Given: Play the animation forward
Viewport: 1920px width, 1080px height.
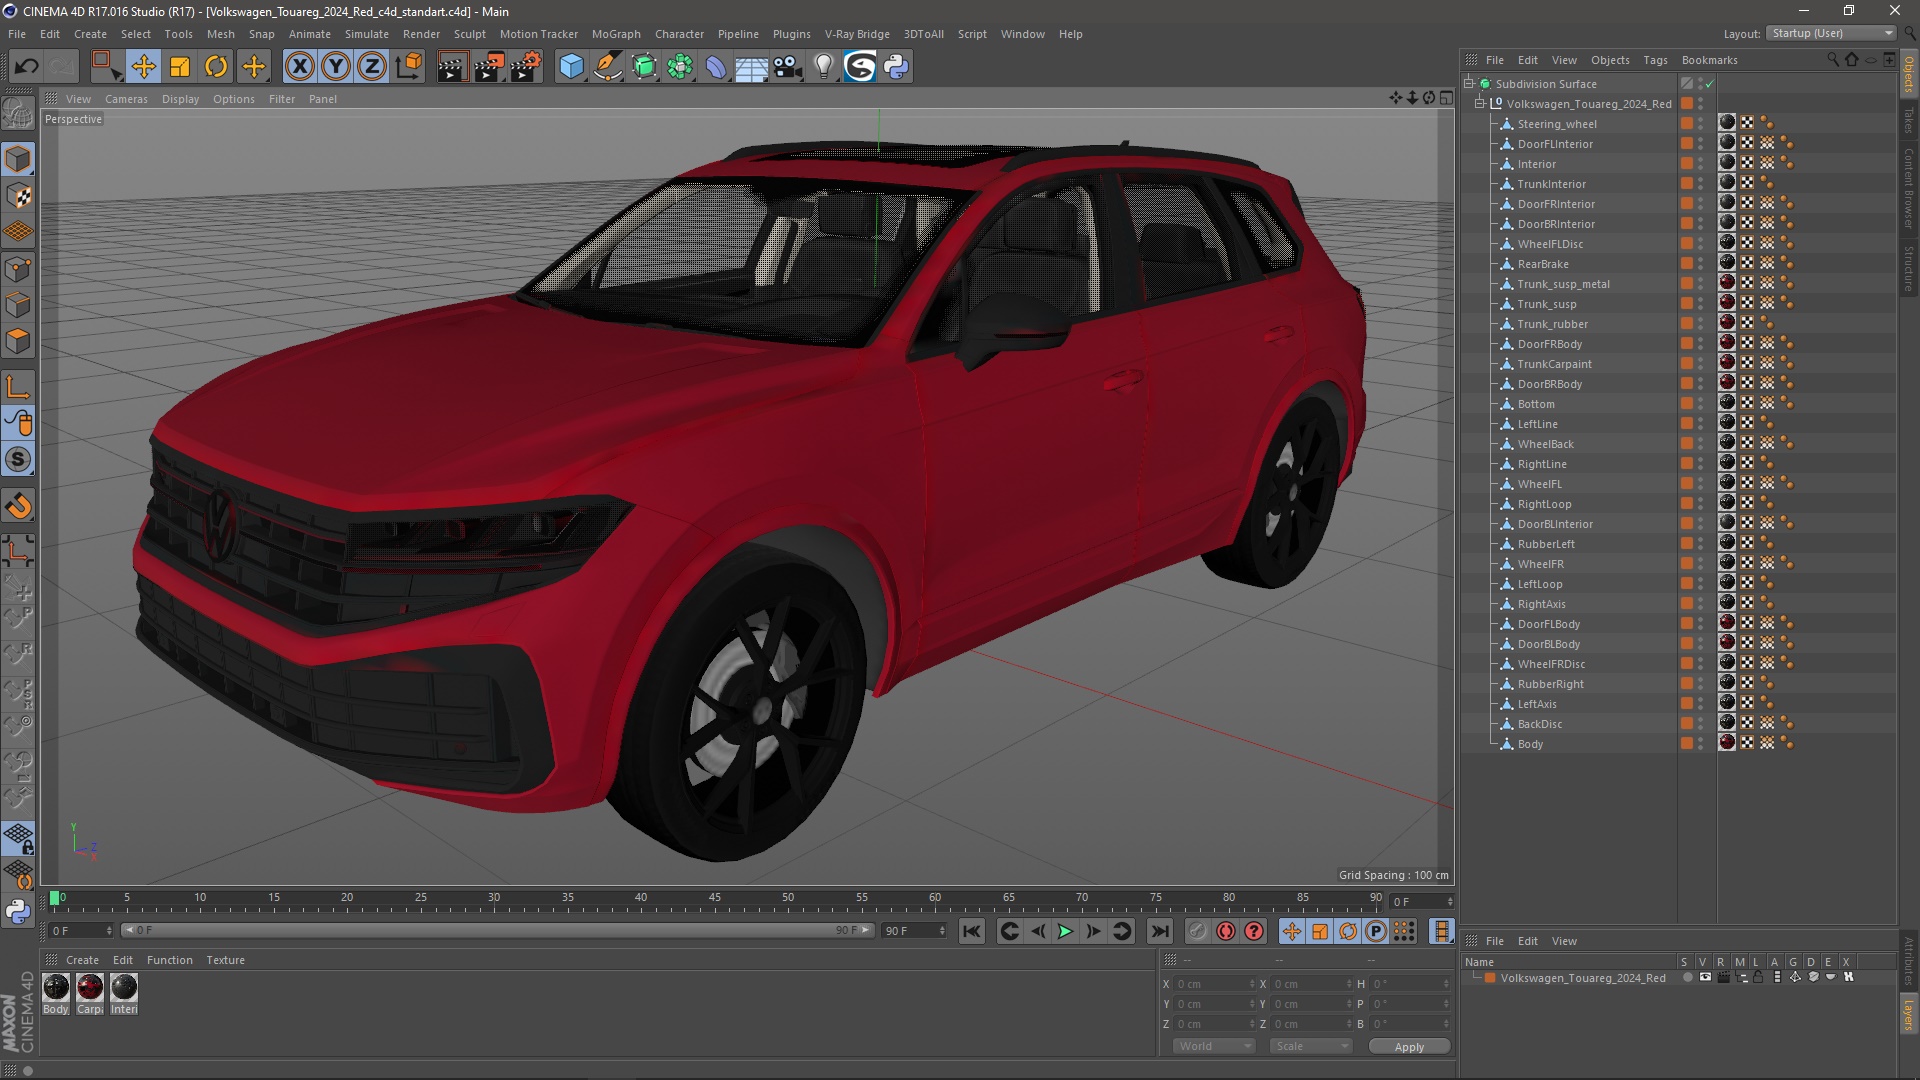Looking at the screenshot, I should [1066, 931].
